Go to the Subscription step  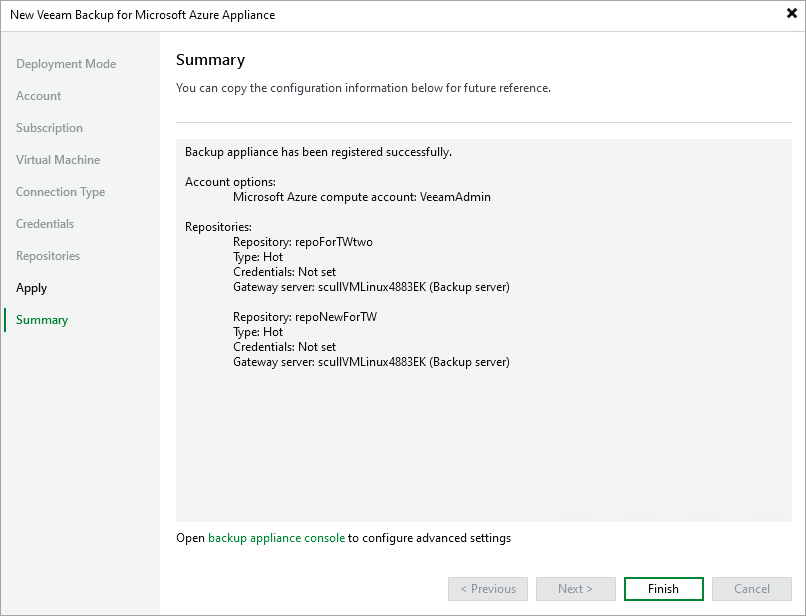point(49,128)
